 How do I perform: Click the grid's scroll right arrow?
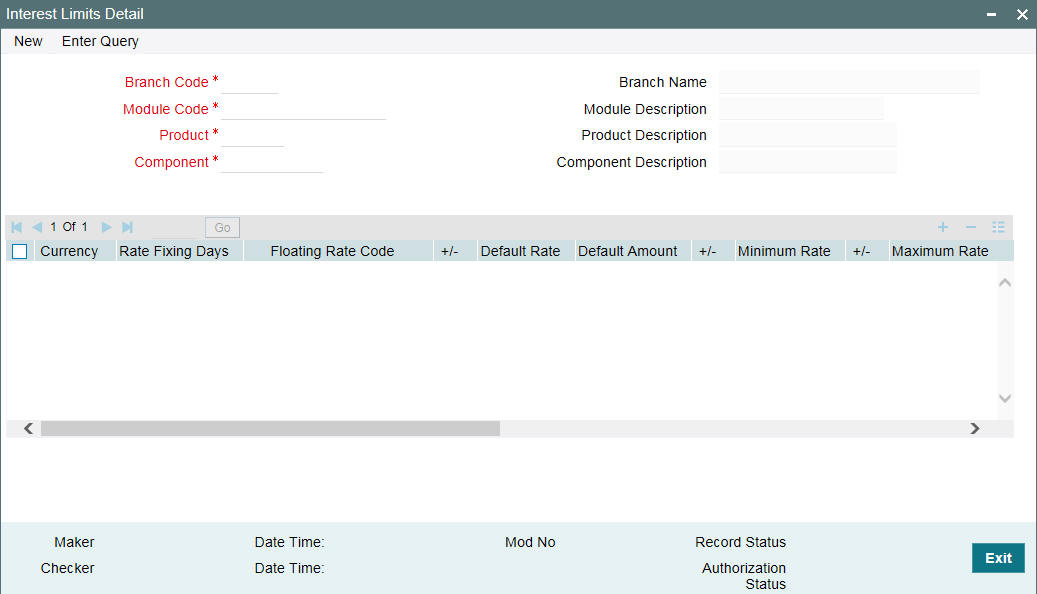pyautogui.click(x=974, y=429)
